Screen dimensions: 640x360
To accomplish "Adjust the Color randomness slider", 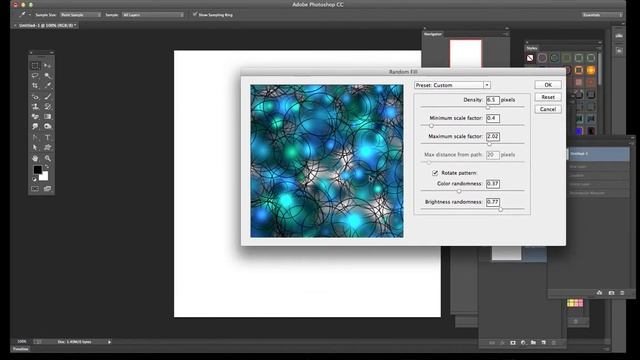I will coord(459,191).
